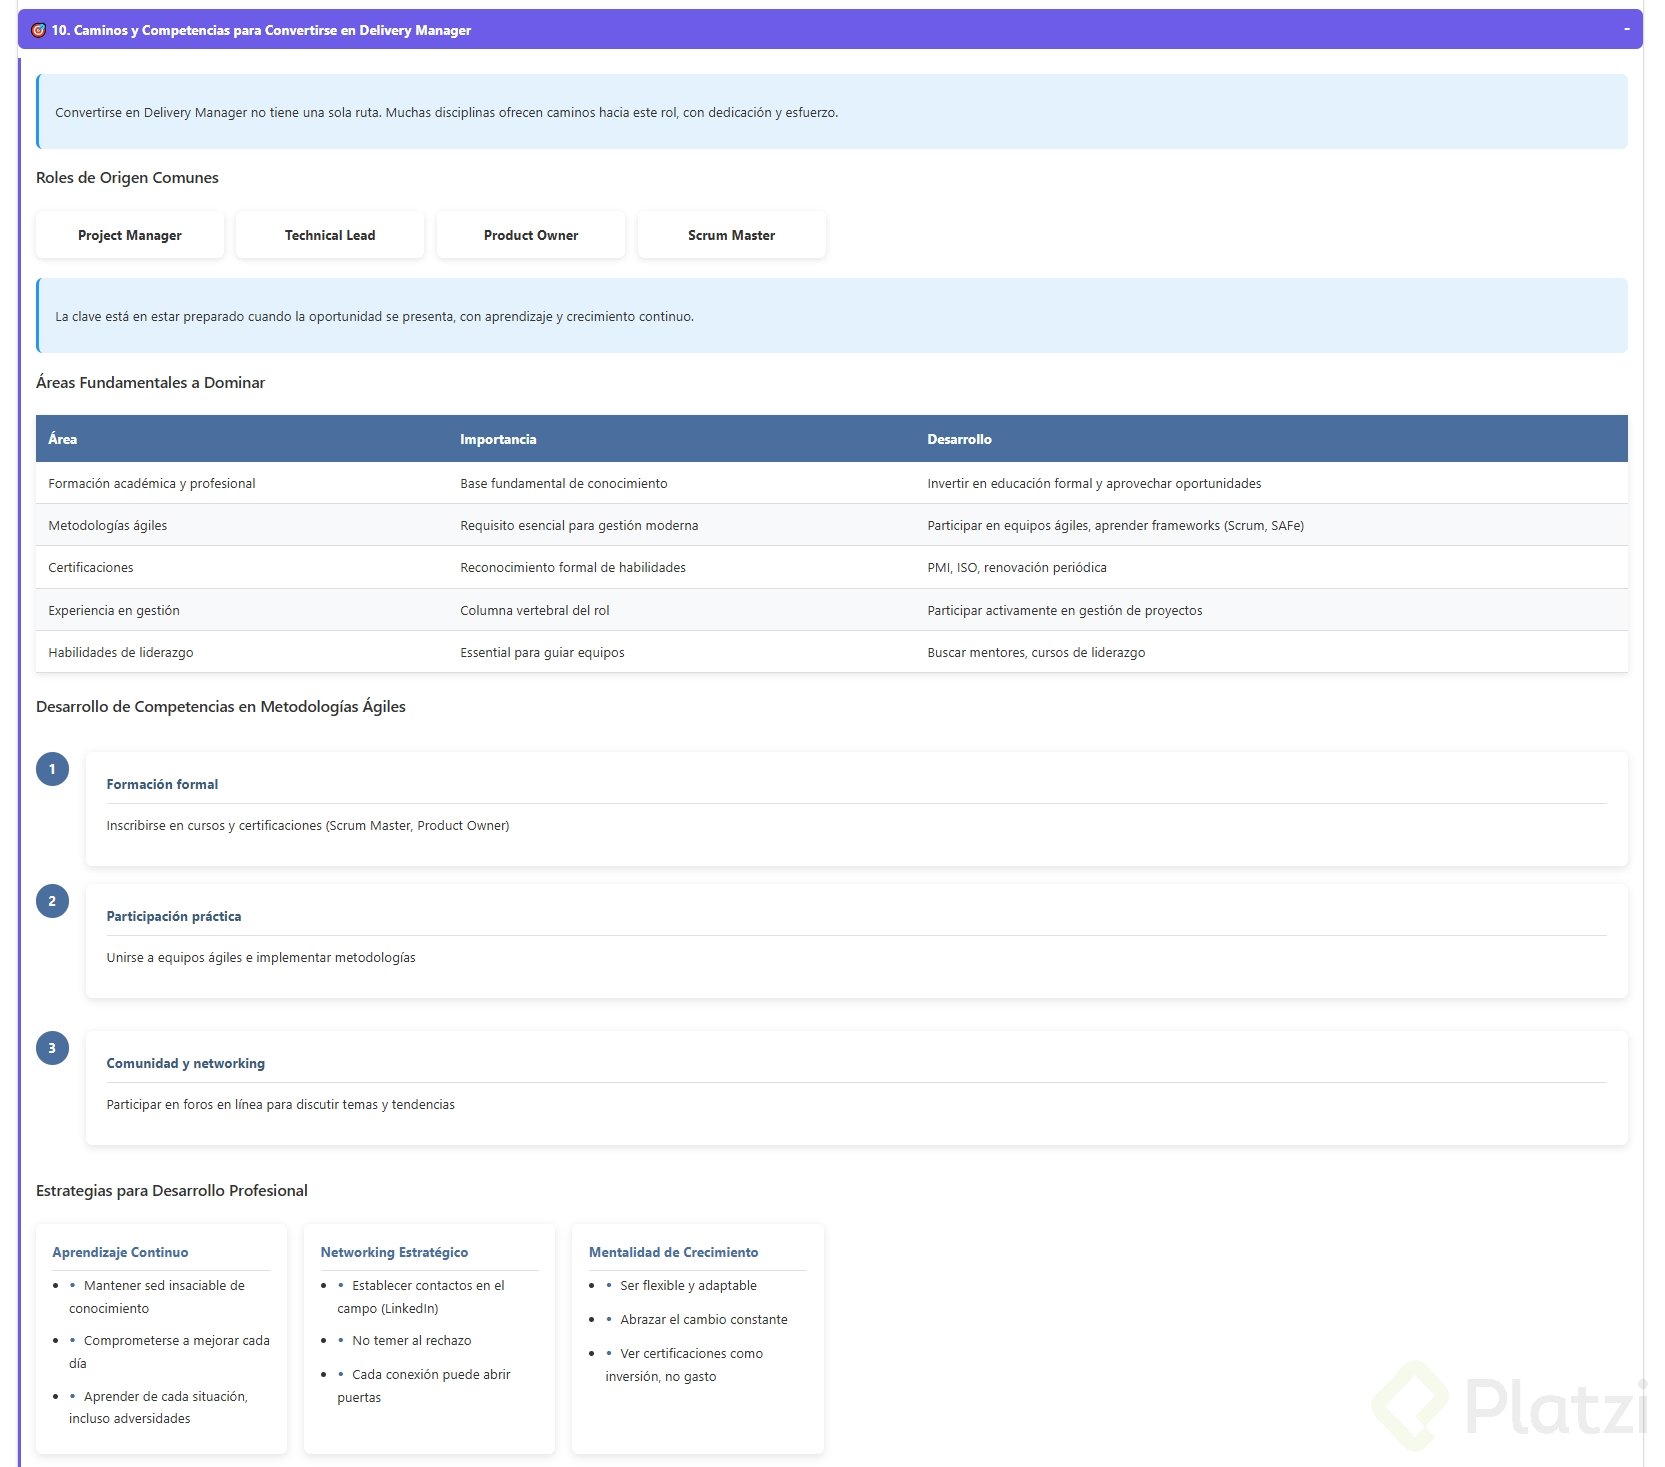Click the 'Participación práctica' step title
This screenshot has height=1467, width=1665.
(x=174, y=916)
